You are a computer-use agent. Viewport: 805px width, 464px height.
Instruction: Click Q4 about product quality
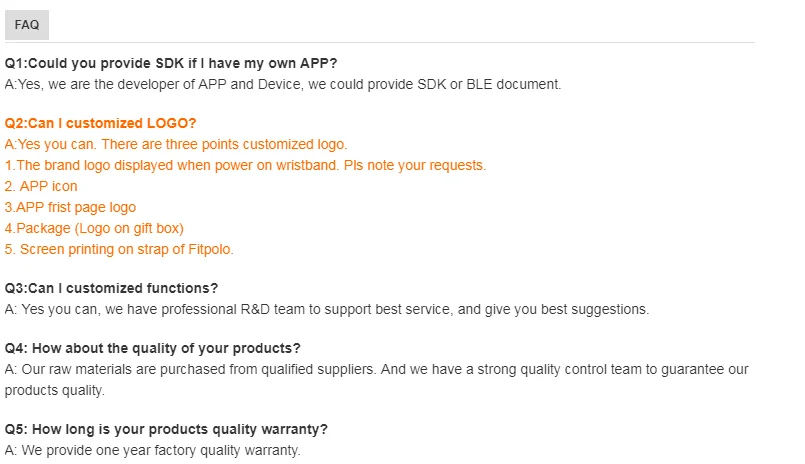click(x=153, y=348)
